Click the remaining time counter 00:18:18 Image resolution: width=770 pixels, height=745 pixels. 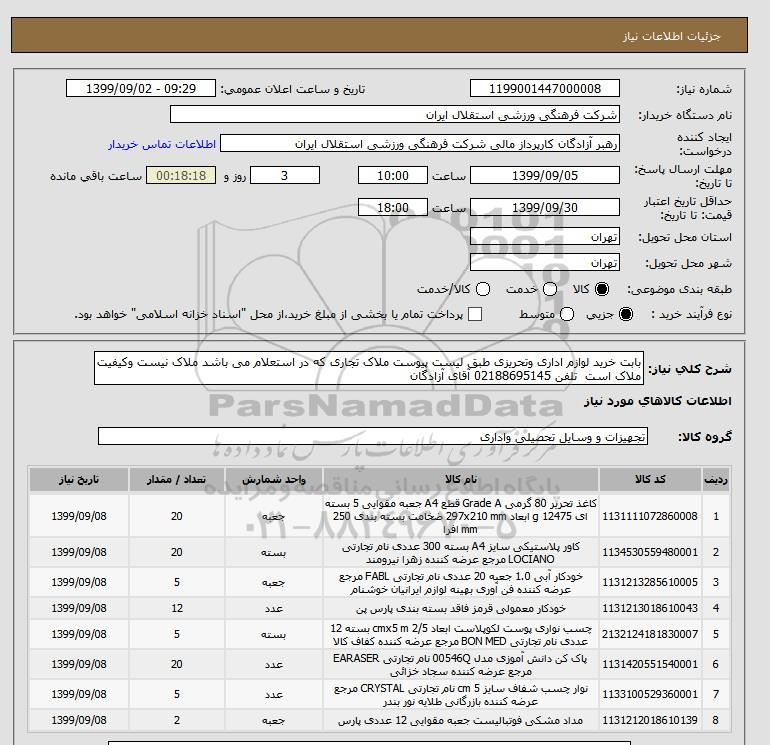(x=181, y=175)
